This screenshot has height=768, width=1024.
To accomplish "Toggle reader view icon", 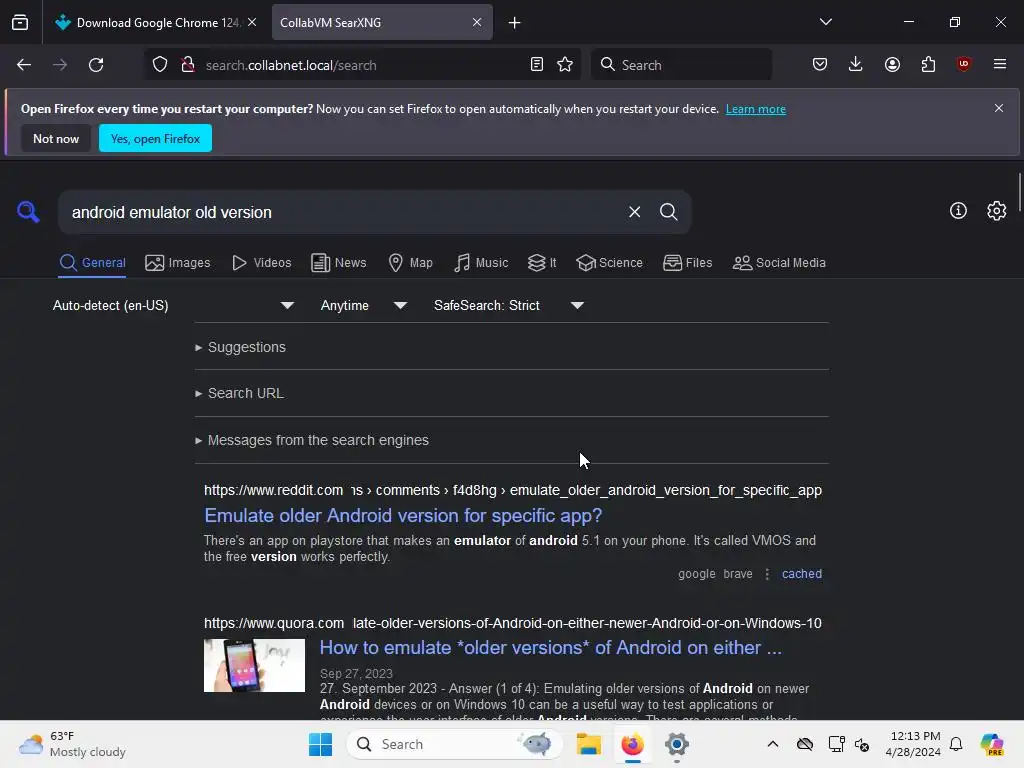I will (537, 64).
